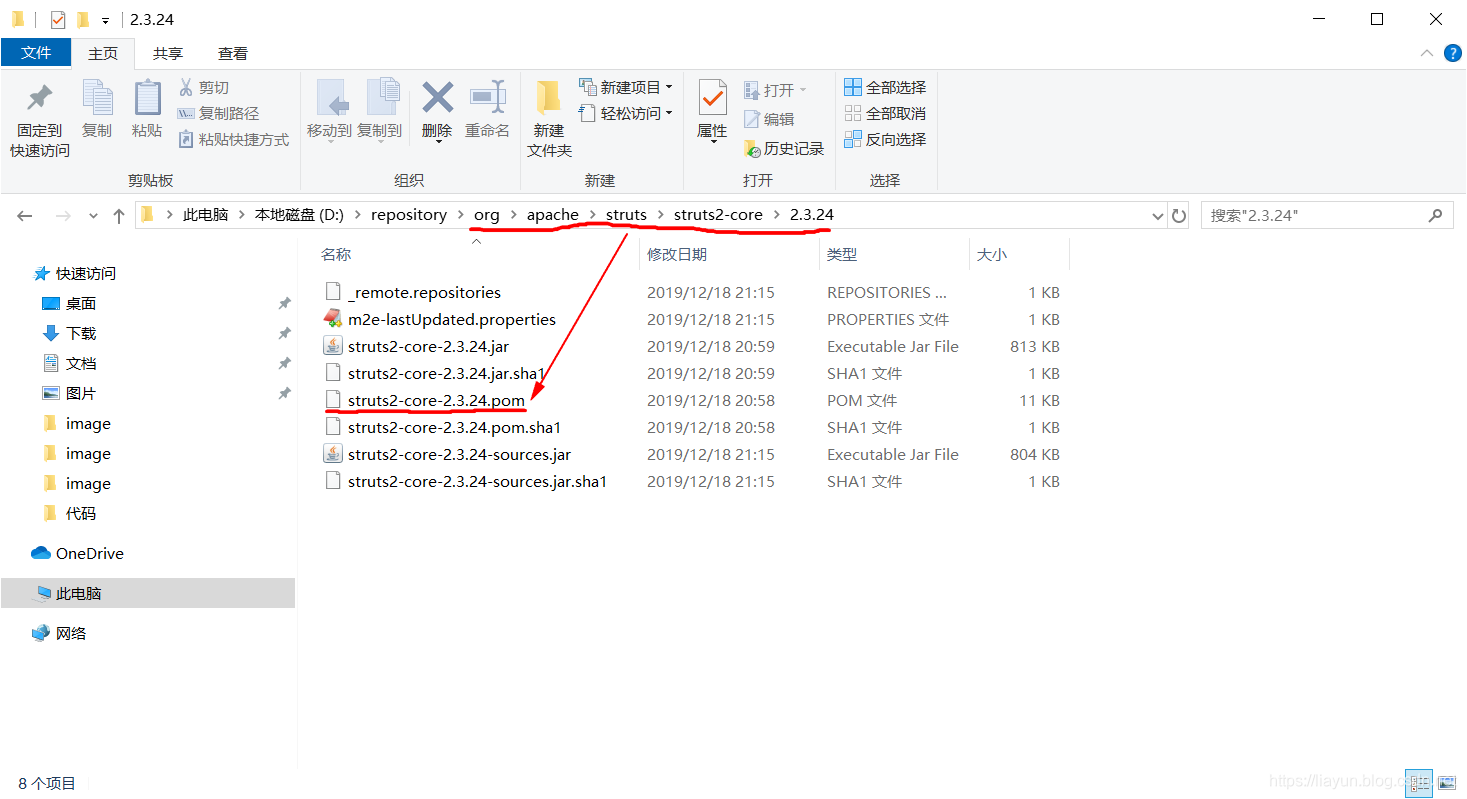This screenshot has width=1467, height=799.
Task: Expand the address bar history dropdown
Action: click(x=1157, y=215)
